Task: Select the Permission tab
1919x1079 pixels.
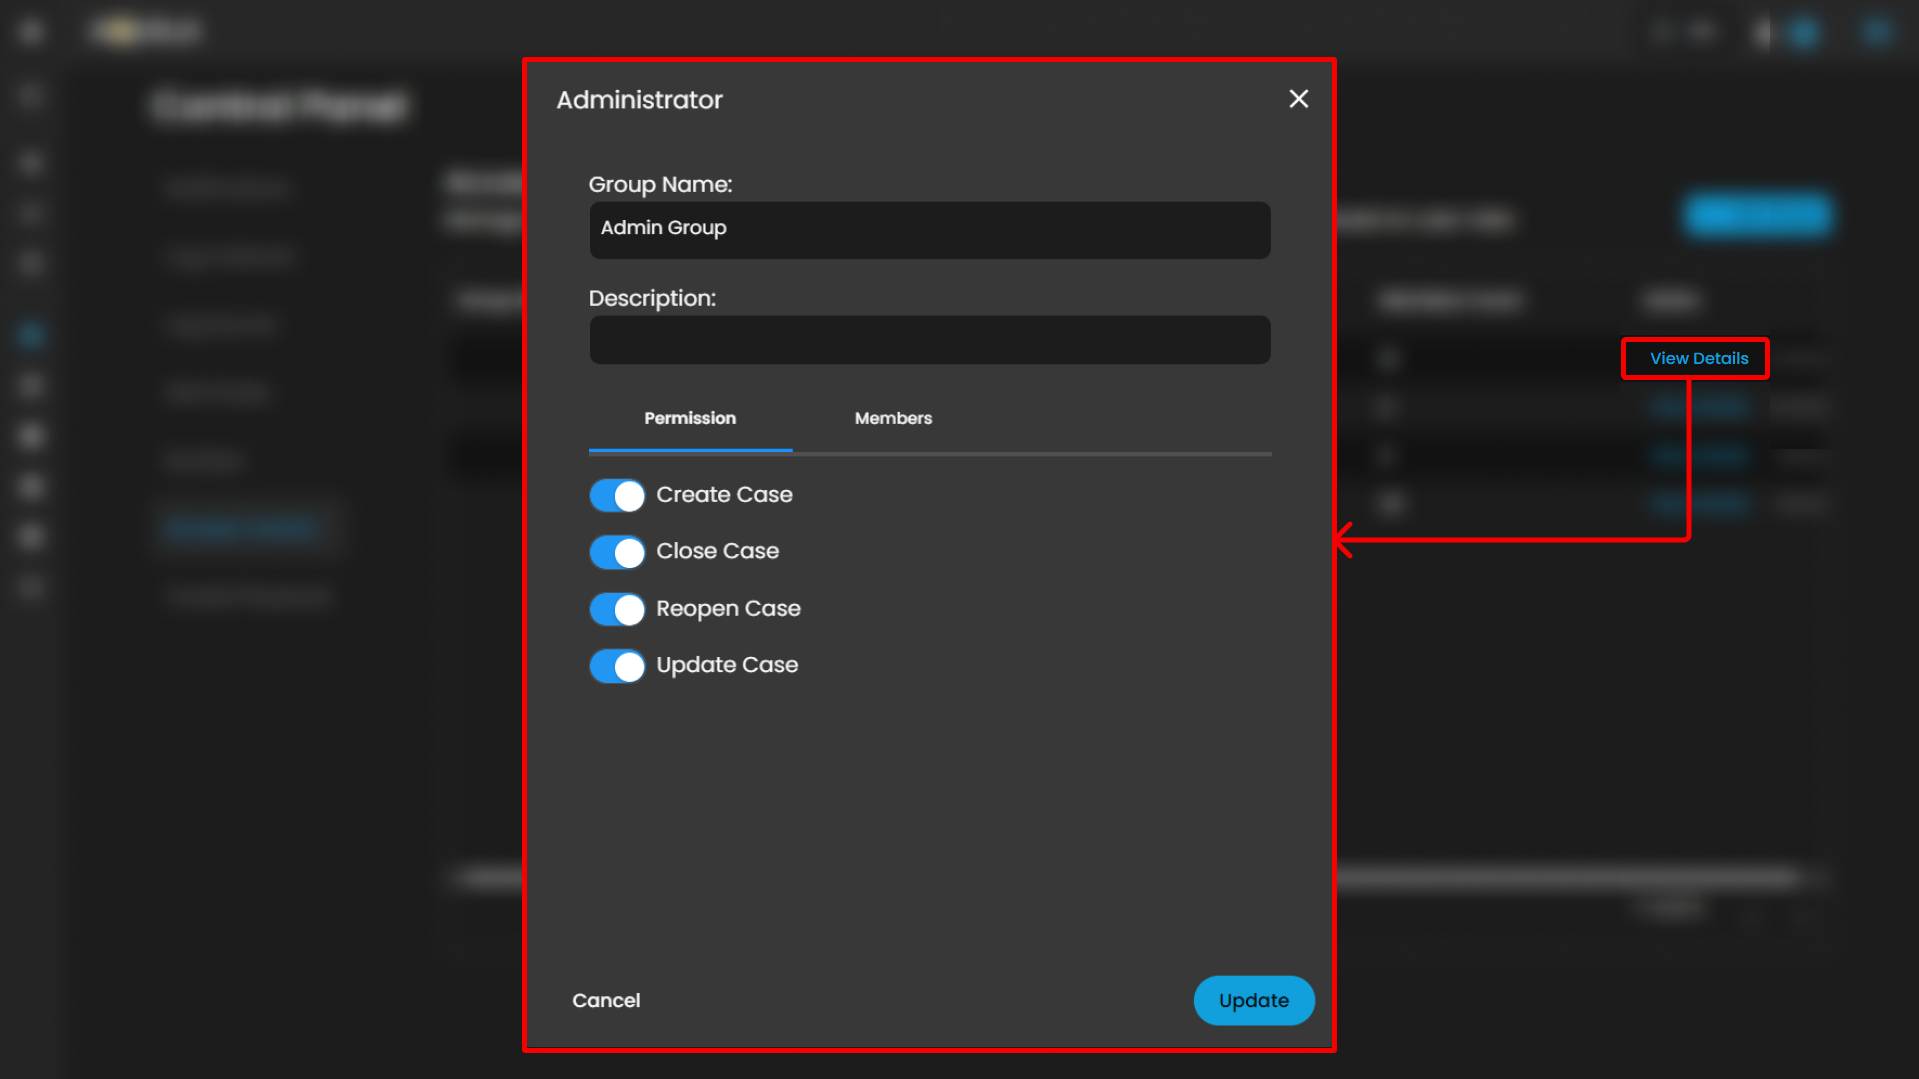Action: [690, 418]
